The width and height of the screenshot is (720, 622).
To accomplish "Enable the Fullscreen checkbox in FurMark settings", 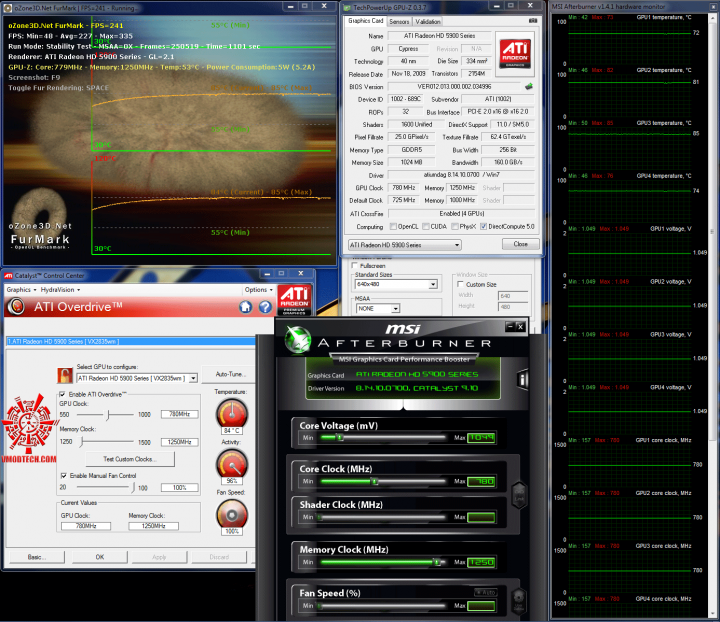I will tap(354, 266).
